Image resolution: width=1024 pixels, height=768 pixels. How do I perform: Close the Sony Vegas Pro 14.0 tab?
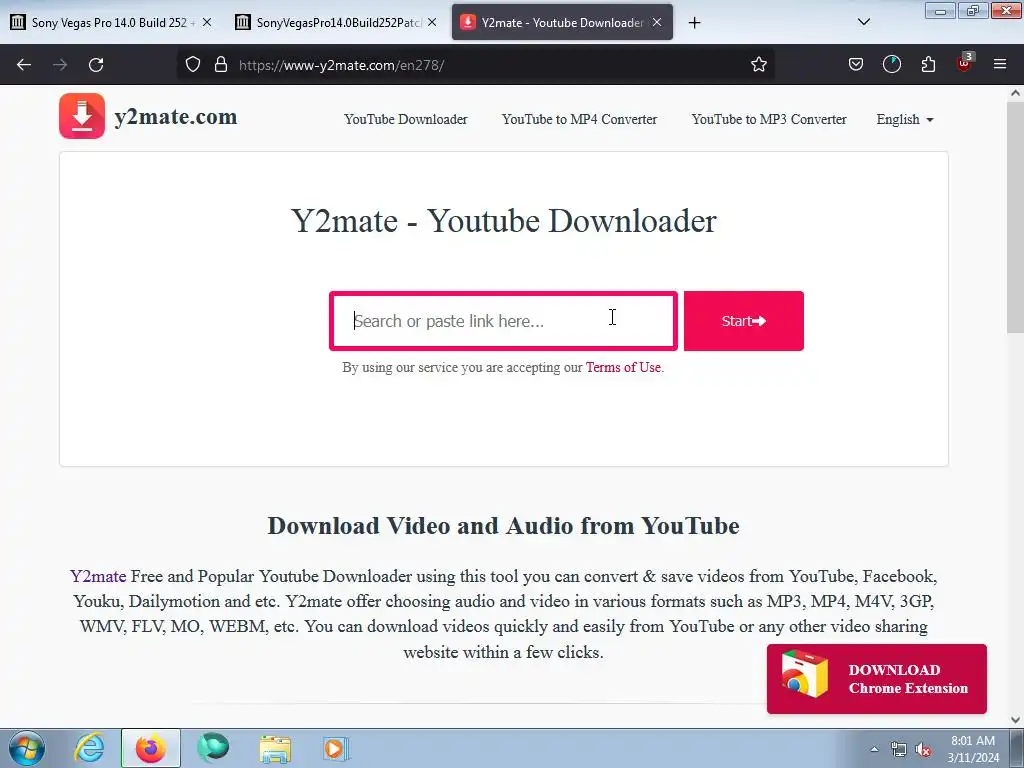coord(207,22)
